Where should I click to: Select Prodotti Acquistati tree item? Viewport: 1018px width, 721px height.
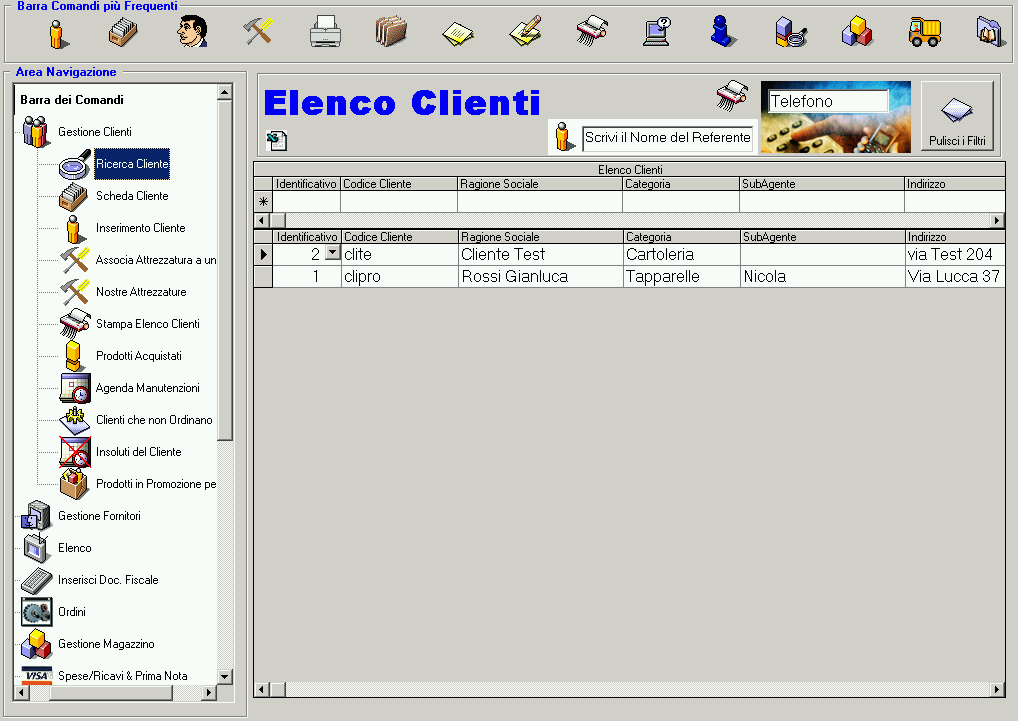(138, 356)
